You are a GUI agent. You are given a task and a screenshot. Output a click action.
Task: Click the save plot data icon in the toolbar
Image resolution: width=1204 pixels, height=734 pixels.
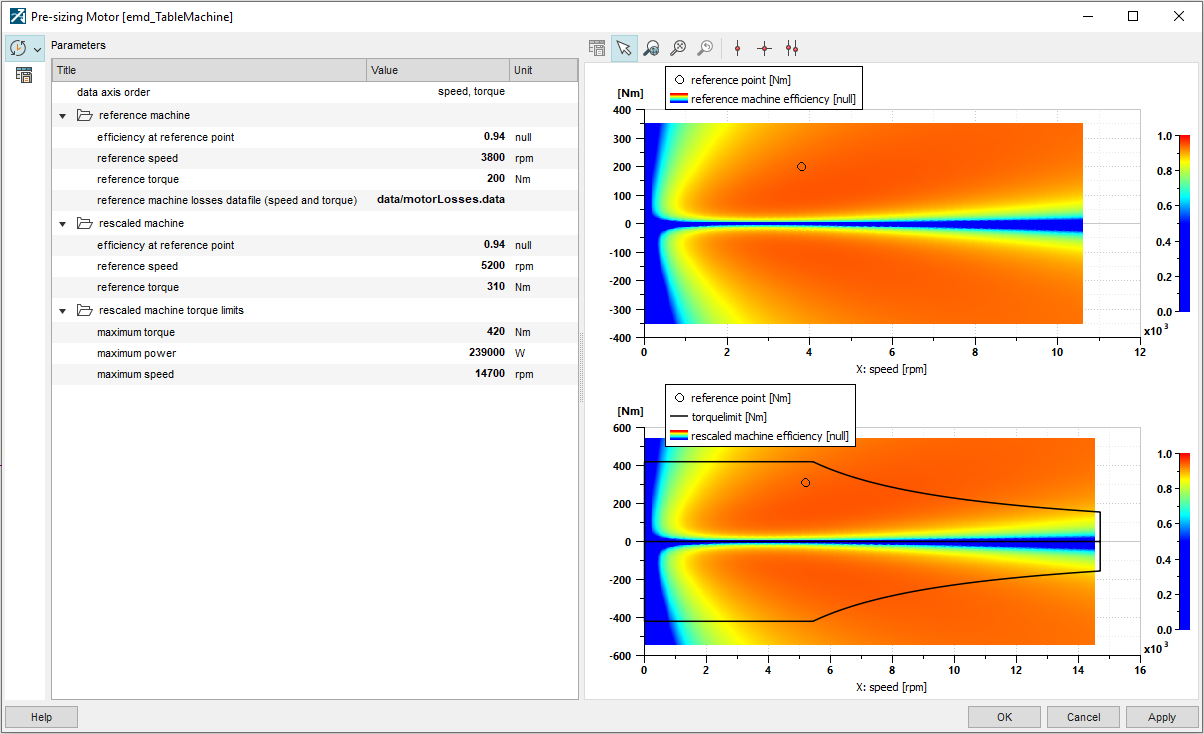596,48
